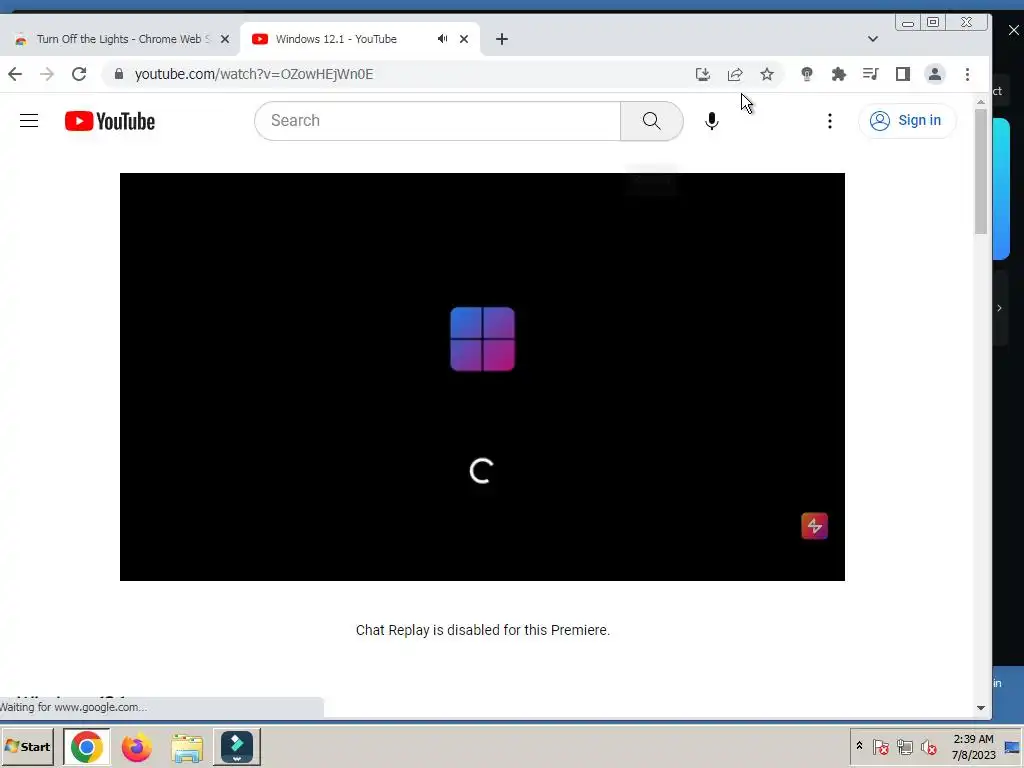The image size is (1024, 768).
Task: Click the YouTube logo
Action: 110,121
